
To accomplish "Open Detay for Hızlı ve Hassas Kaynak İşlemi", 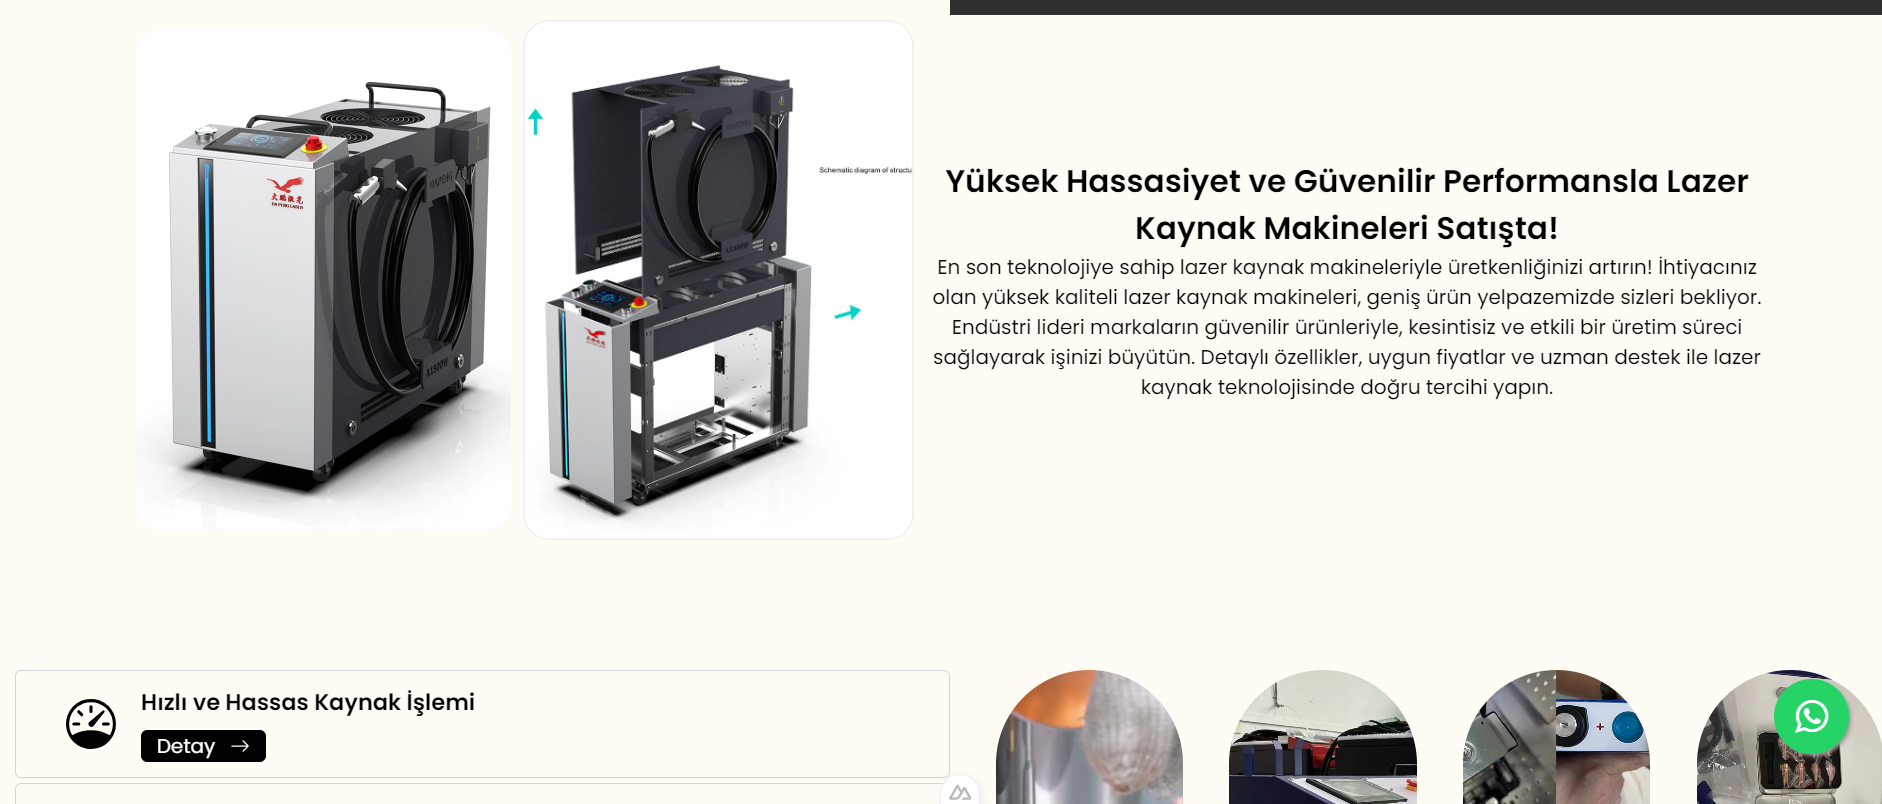I will (203, 746).
